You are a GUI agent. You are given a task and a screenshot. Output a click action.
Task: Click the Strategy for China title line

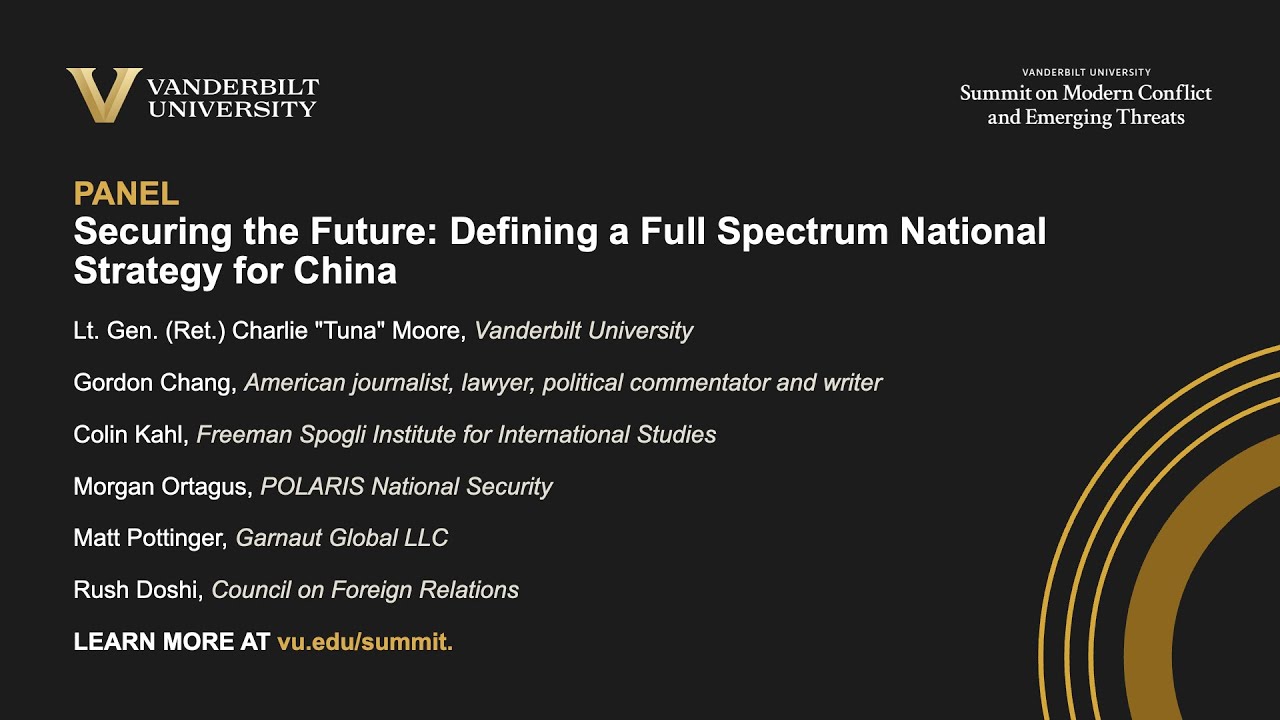click(235, 271)
